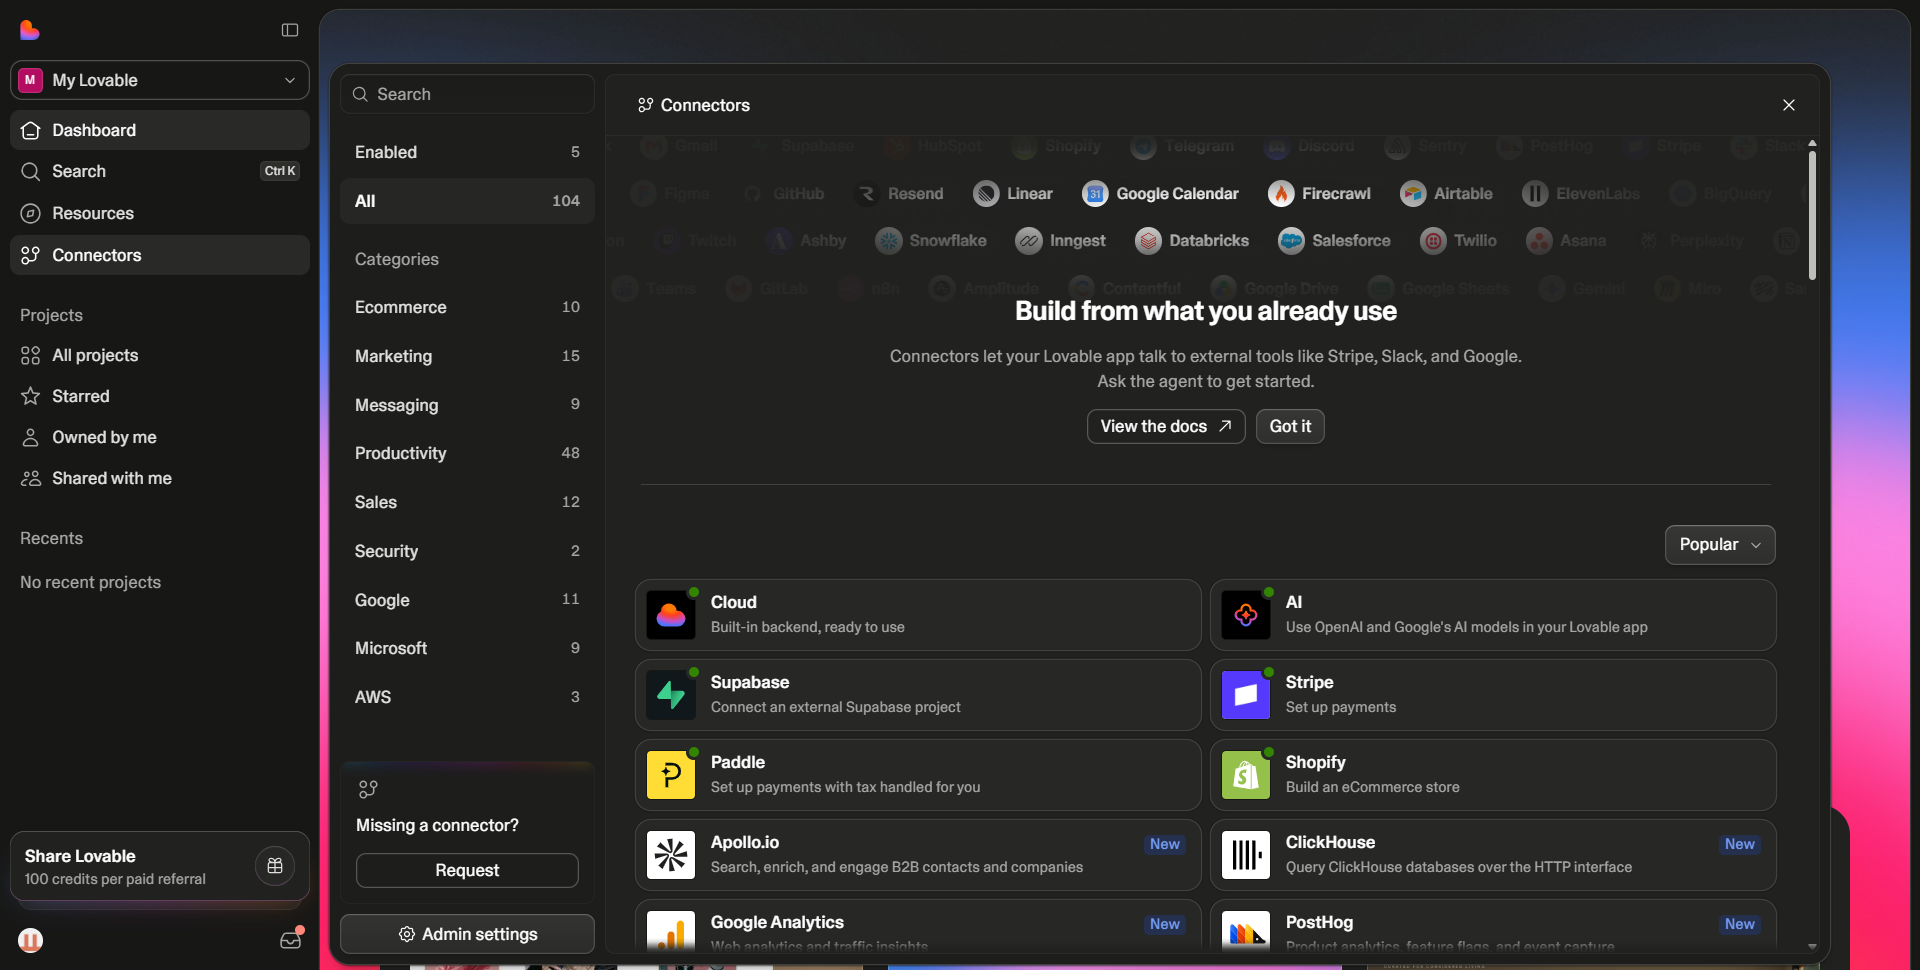
Task: Click the Stripe connector icon
Action: coord(1246,695)
